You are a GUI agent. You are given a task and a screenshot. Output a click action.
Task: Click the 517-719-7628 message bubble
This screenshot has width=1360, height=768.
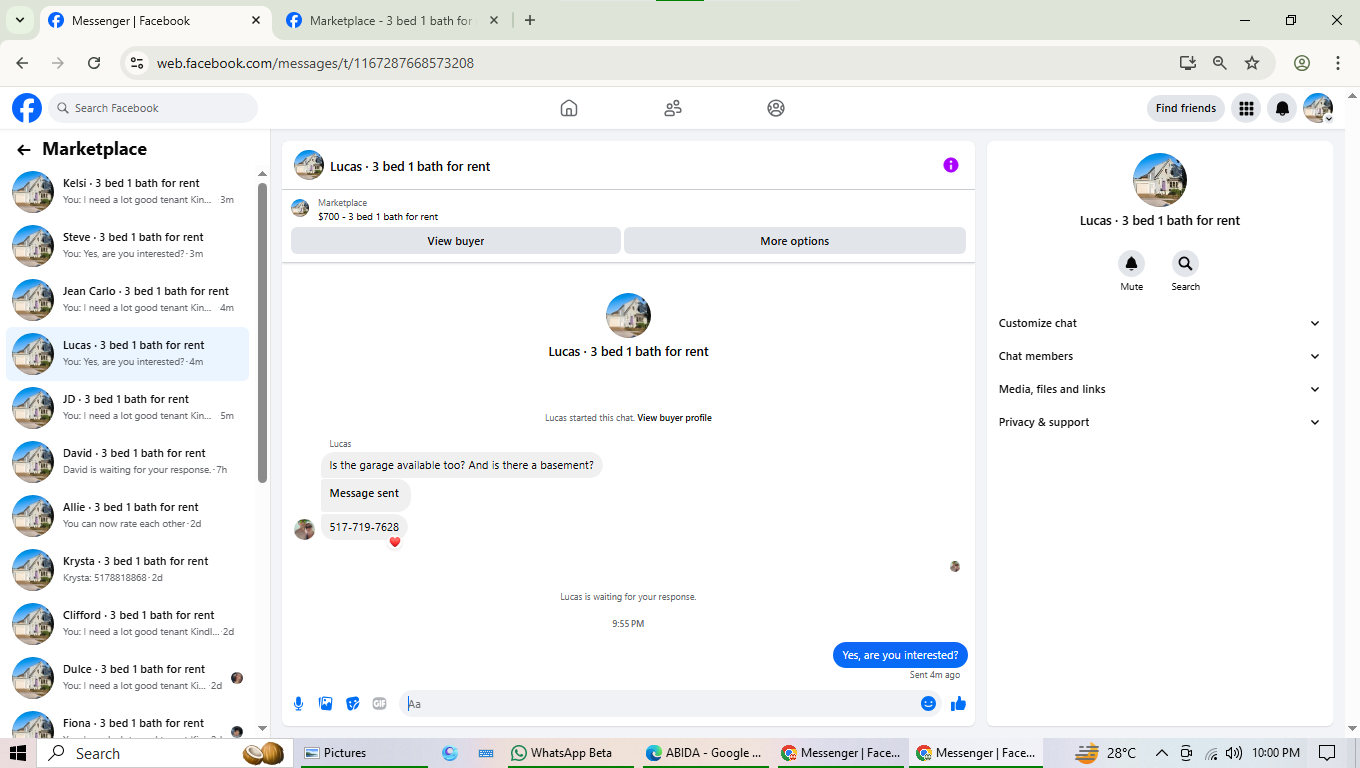[364, 527]
